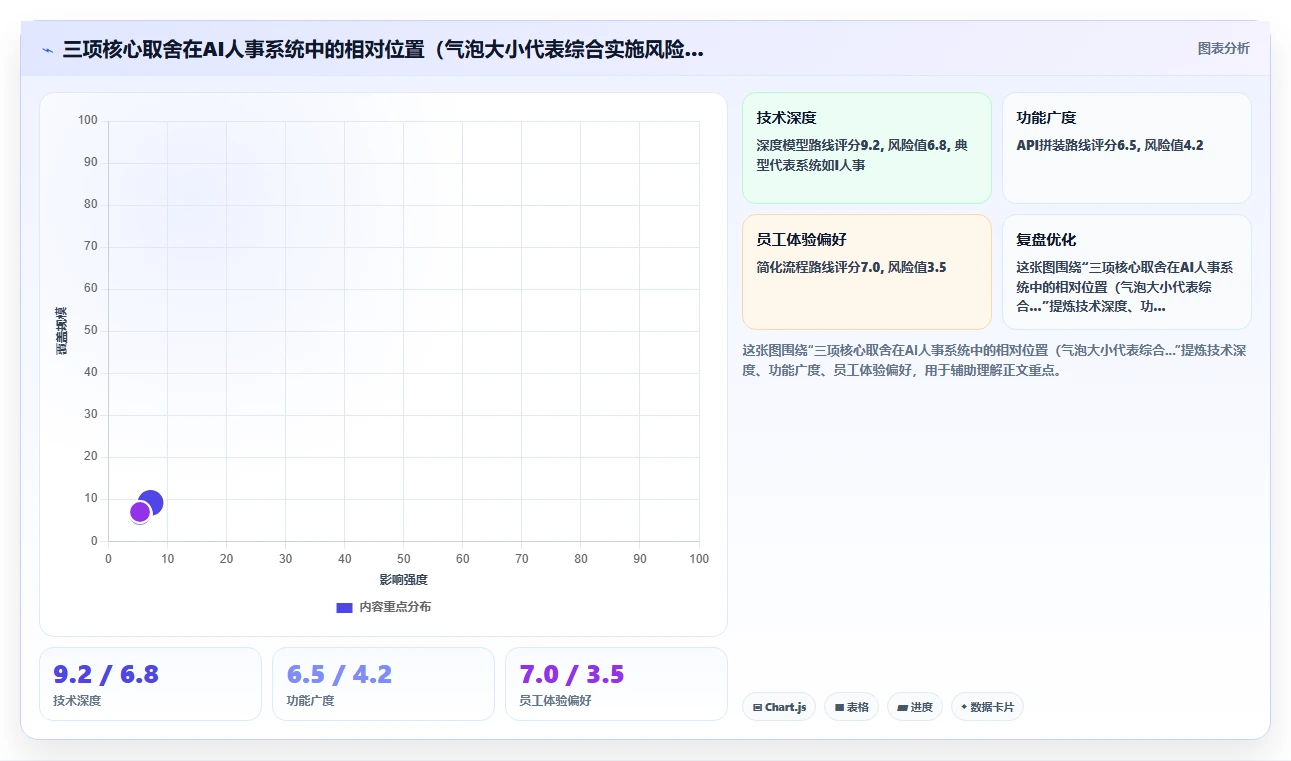Click the Chart.js tag
1291x761 pixels.
coord(779,707)
